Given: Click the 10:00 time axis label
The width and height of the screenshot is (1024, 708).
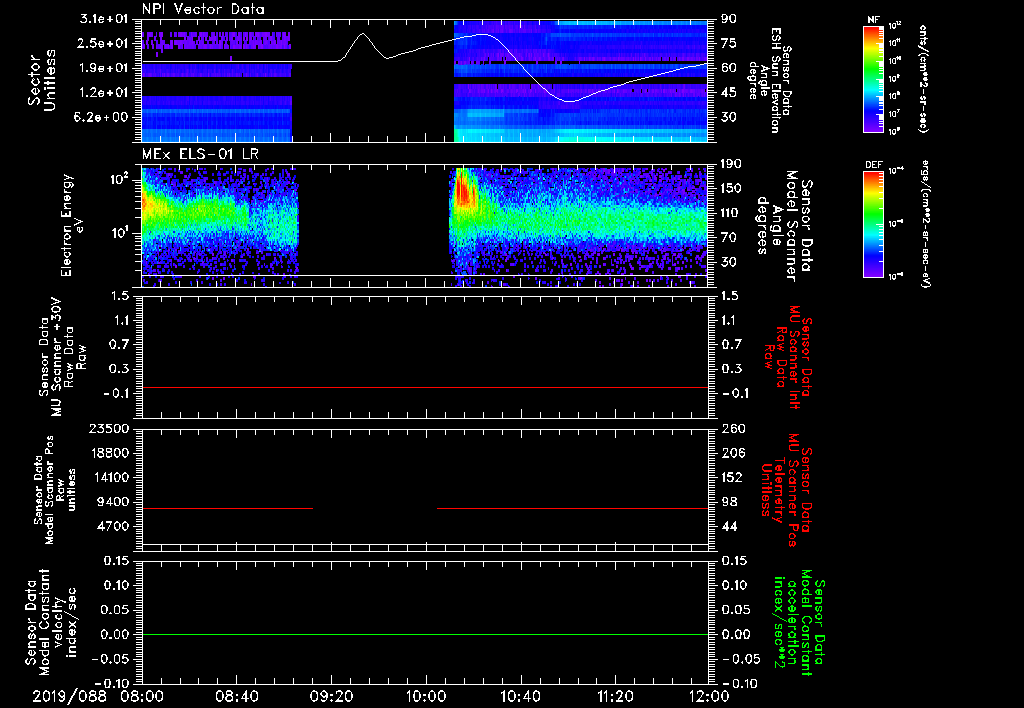Looking at the screenshot, I should (426, 696).
